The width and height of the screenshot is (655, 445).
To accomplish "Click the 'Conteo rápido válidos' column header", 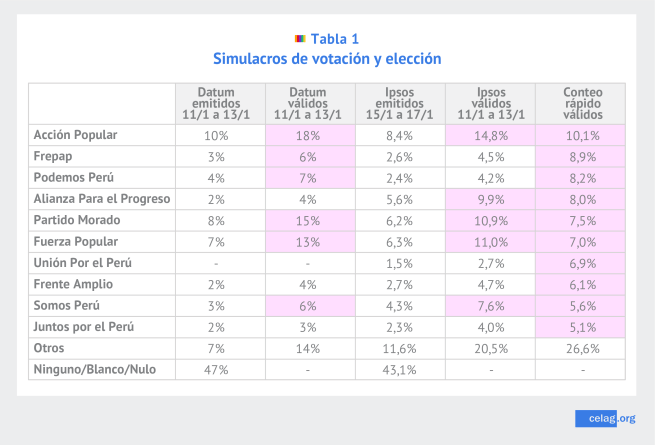I will coord(581,104).
